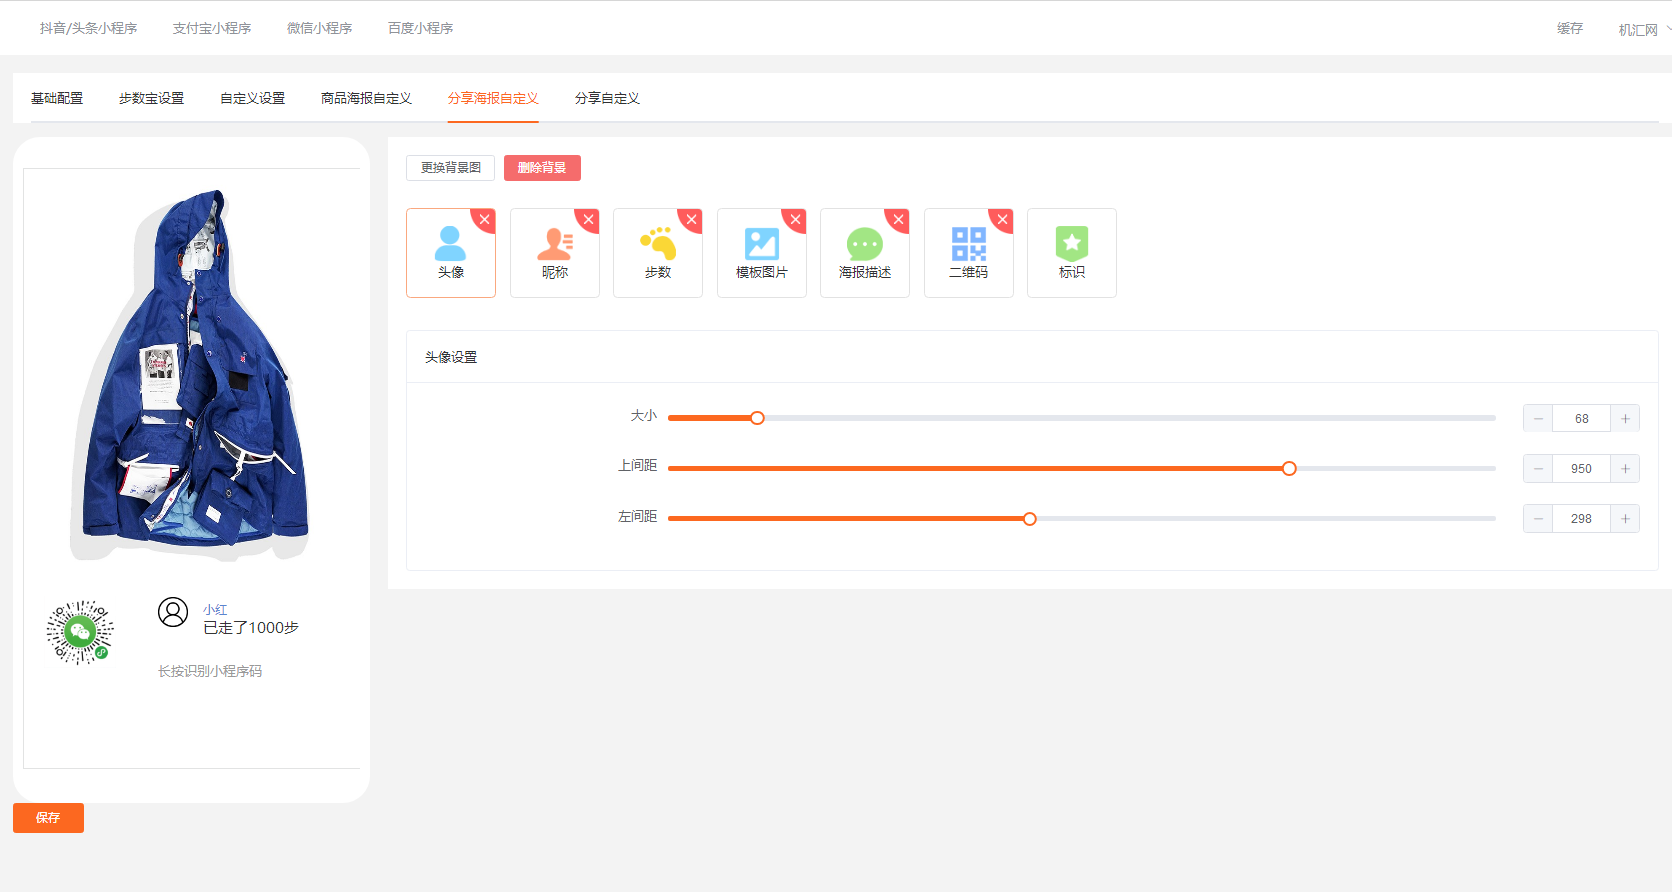Select the 模板图片 template image card

click(761, 253)
